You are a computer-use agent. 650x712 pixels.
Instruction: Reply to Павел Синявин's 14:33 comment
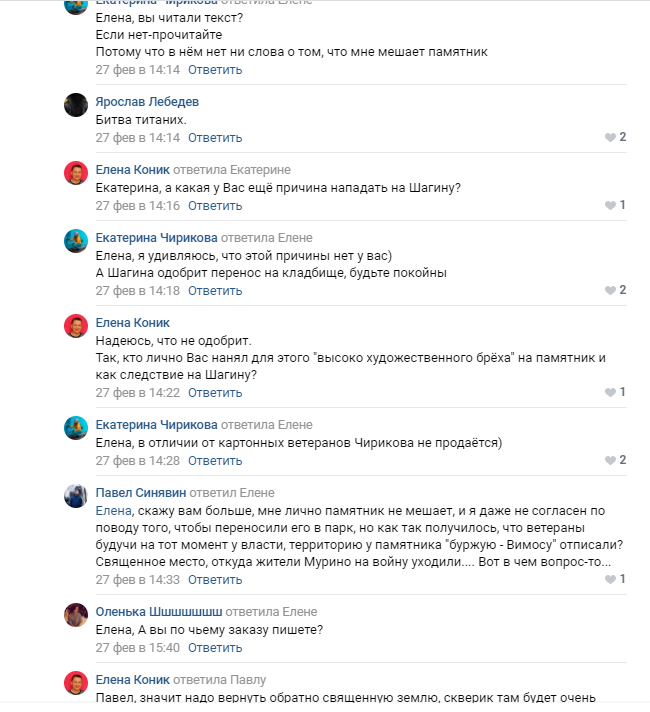pyautogui.click(x=215, y=579)
